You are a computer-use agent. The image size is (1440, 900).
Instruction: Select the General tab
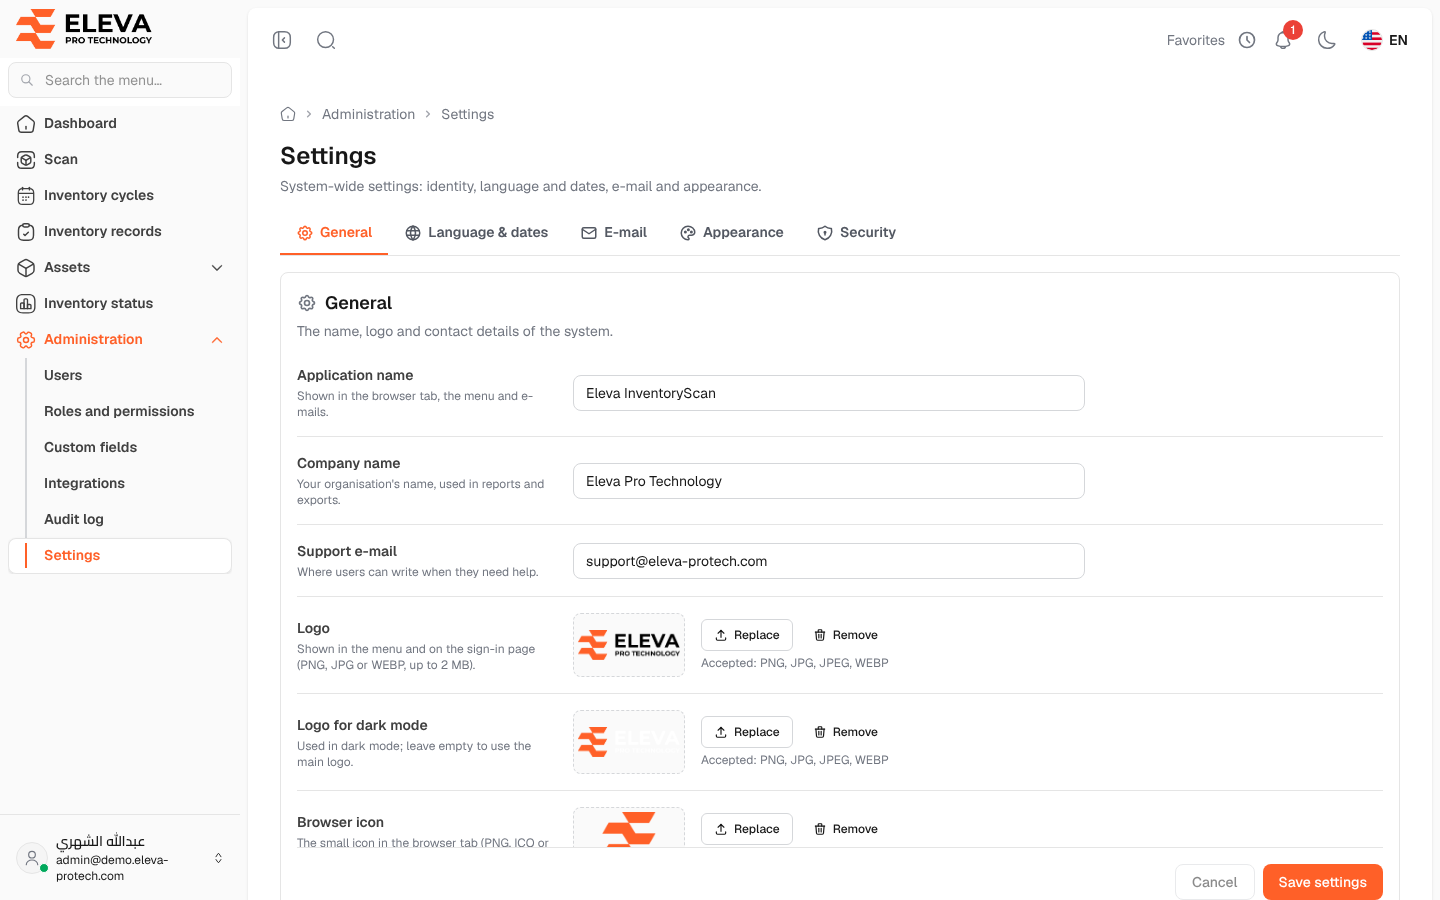coord(334,232)
